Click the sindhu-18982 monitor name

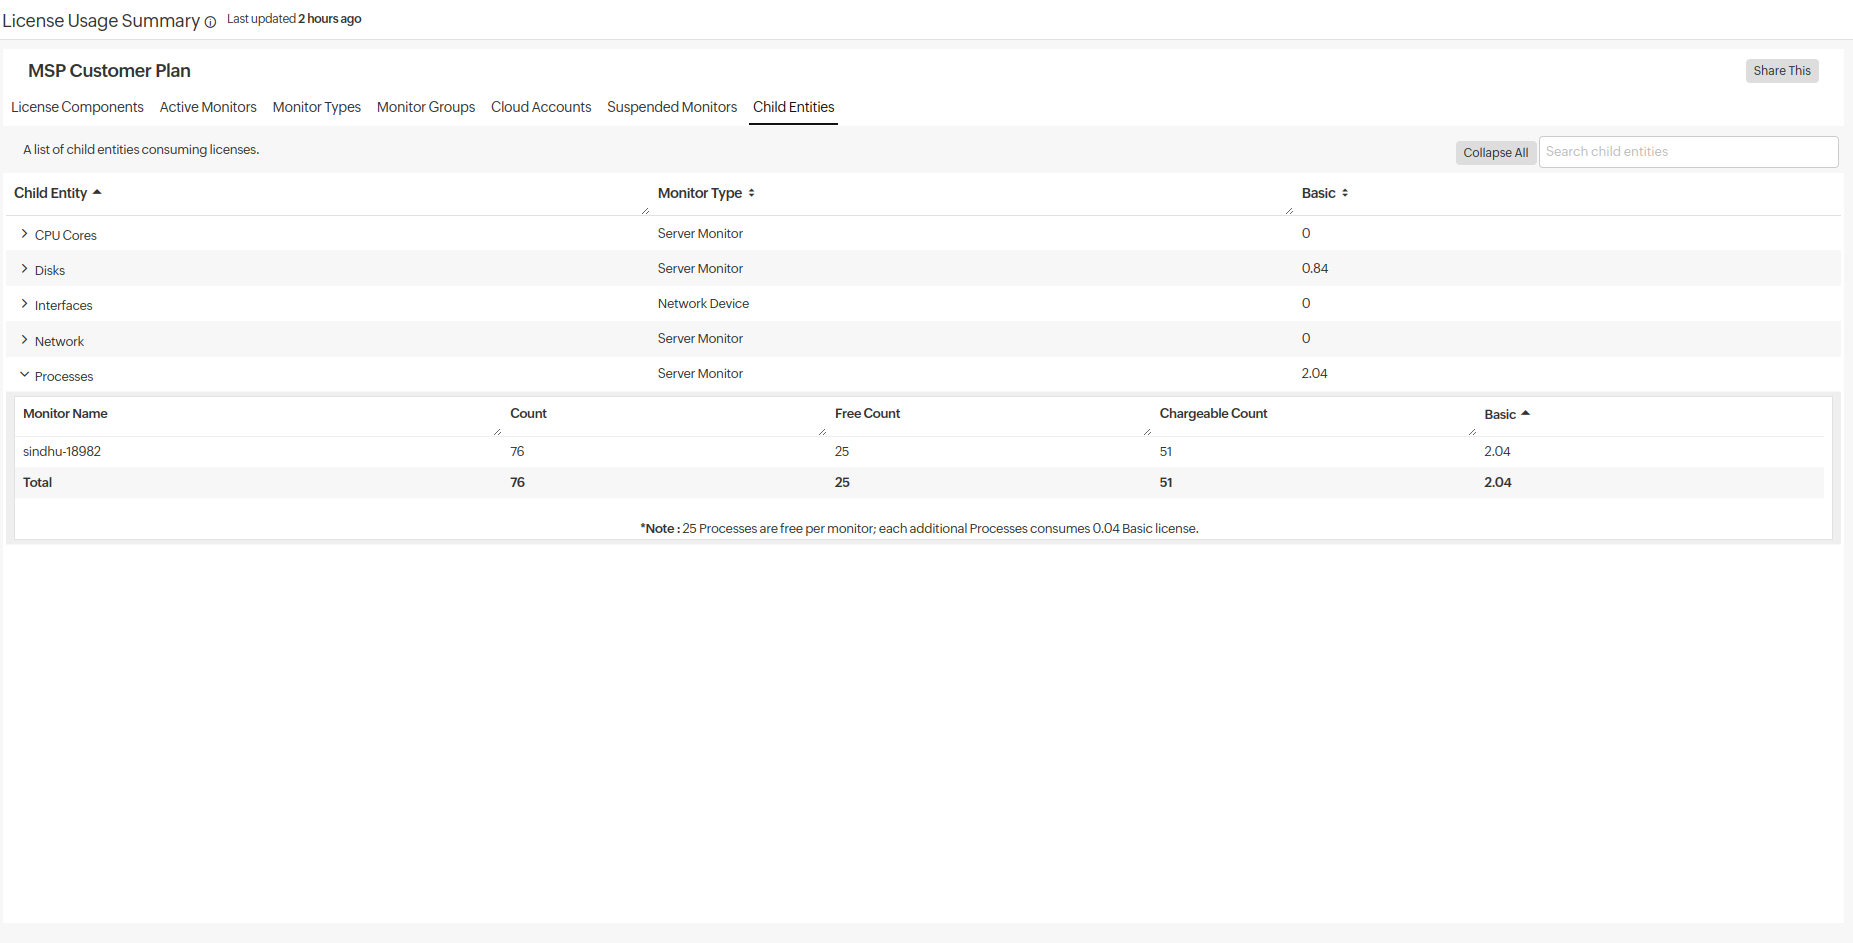62,452
